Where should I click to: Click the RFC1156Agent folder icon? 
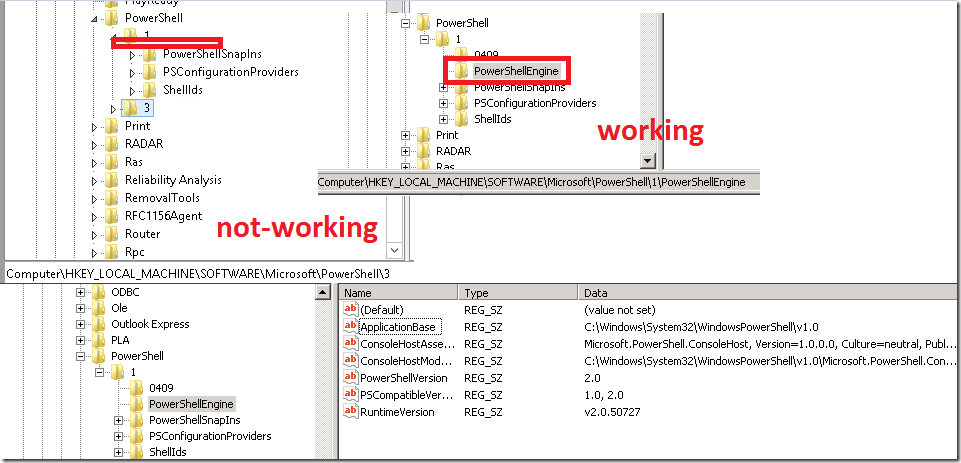click(x=112, y=216)
